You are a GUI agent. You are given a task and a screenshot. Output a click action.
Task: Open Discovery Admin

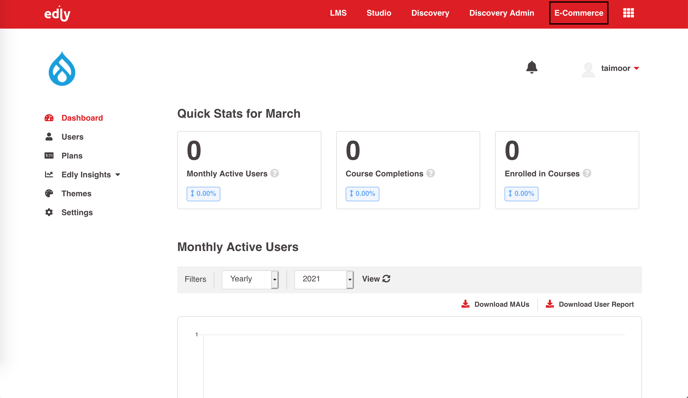tap(502, 13)
